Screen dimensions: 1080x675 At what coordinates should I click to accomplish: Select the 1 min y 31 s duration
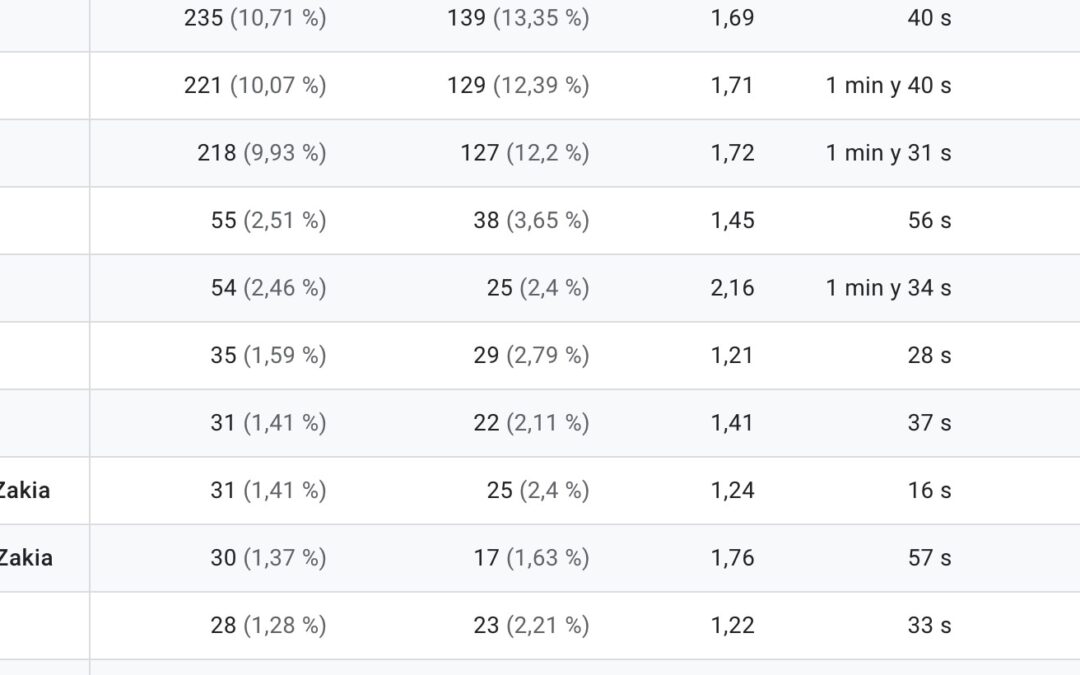[x=888, y=153]
